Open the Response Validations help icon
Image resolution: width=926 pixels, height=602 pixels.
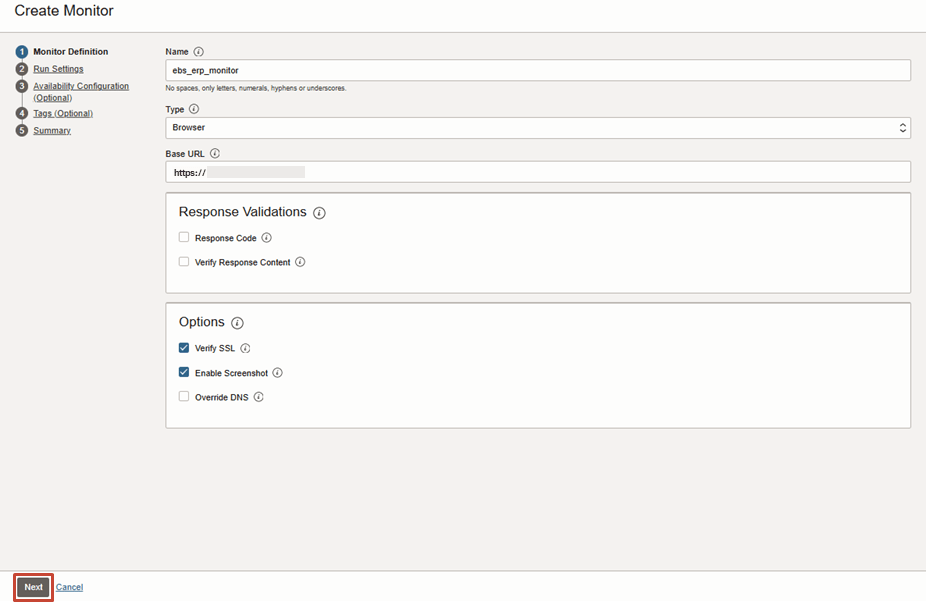[x=319, y=213]
